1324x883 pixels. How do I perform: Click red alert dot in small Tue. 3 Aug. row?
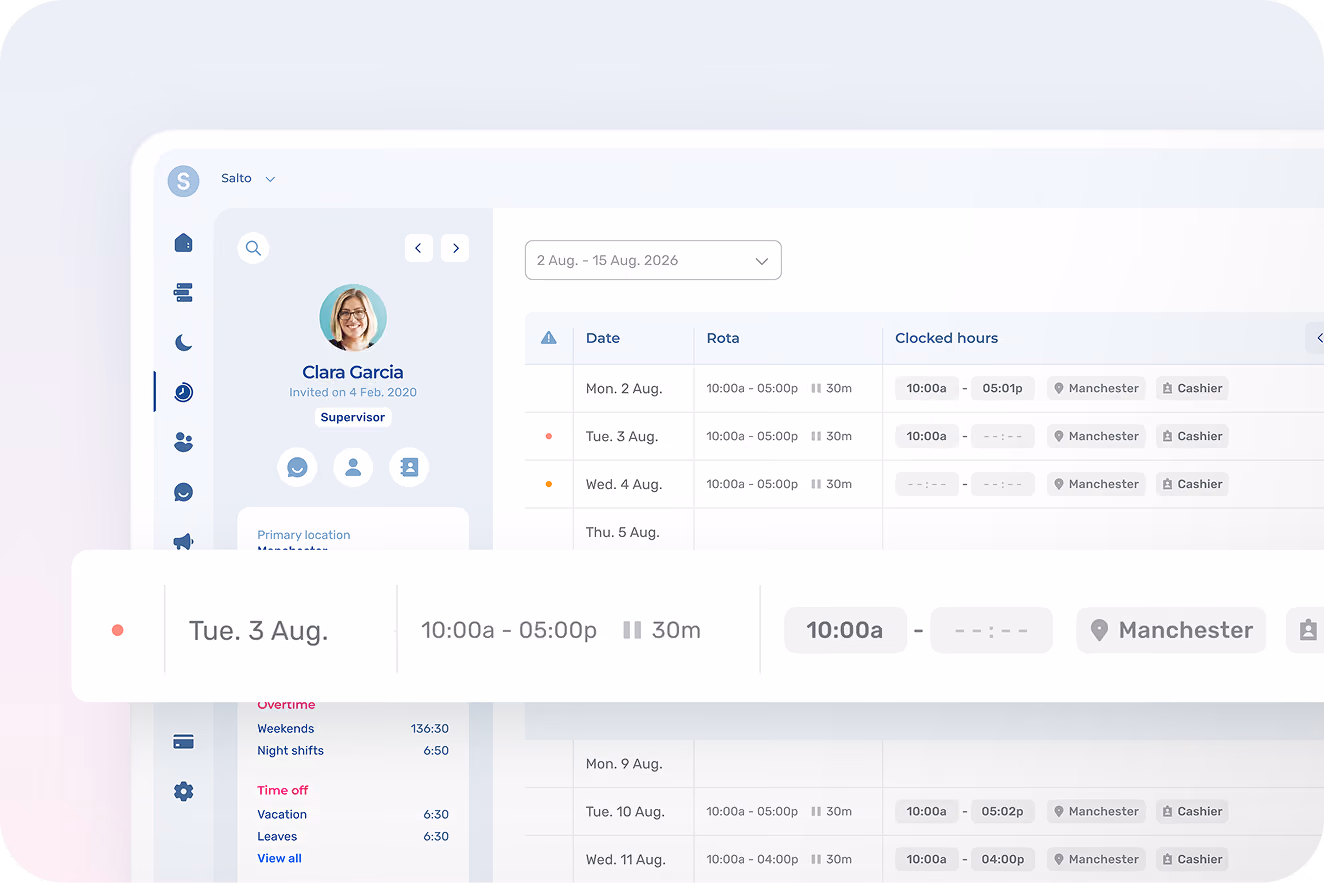coord(548,436)
